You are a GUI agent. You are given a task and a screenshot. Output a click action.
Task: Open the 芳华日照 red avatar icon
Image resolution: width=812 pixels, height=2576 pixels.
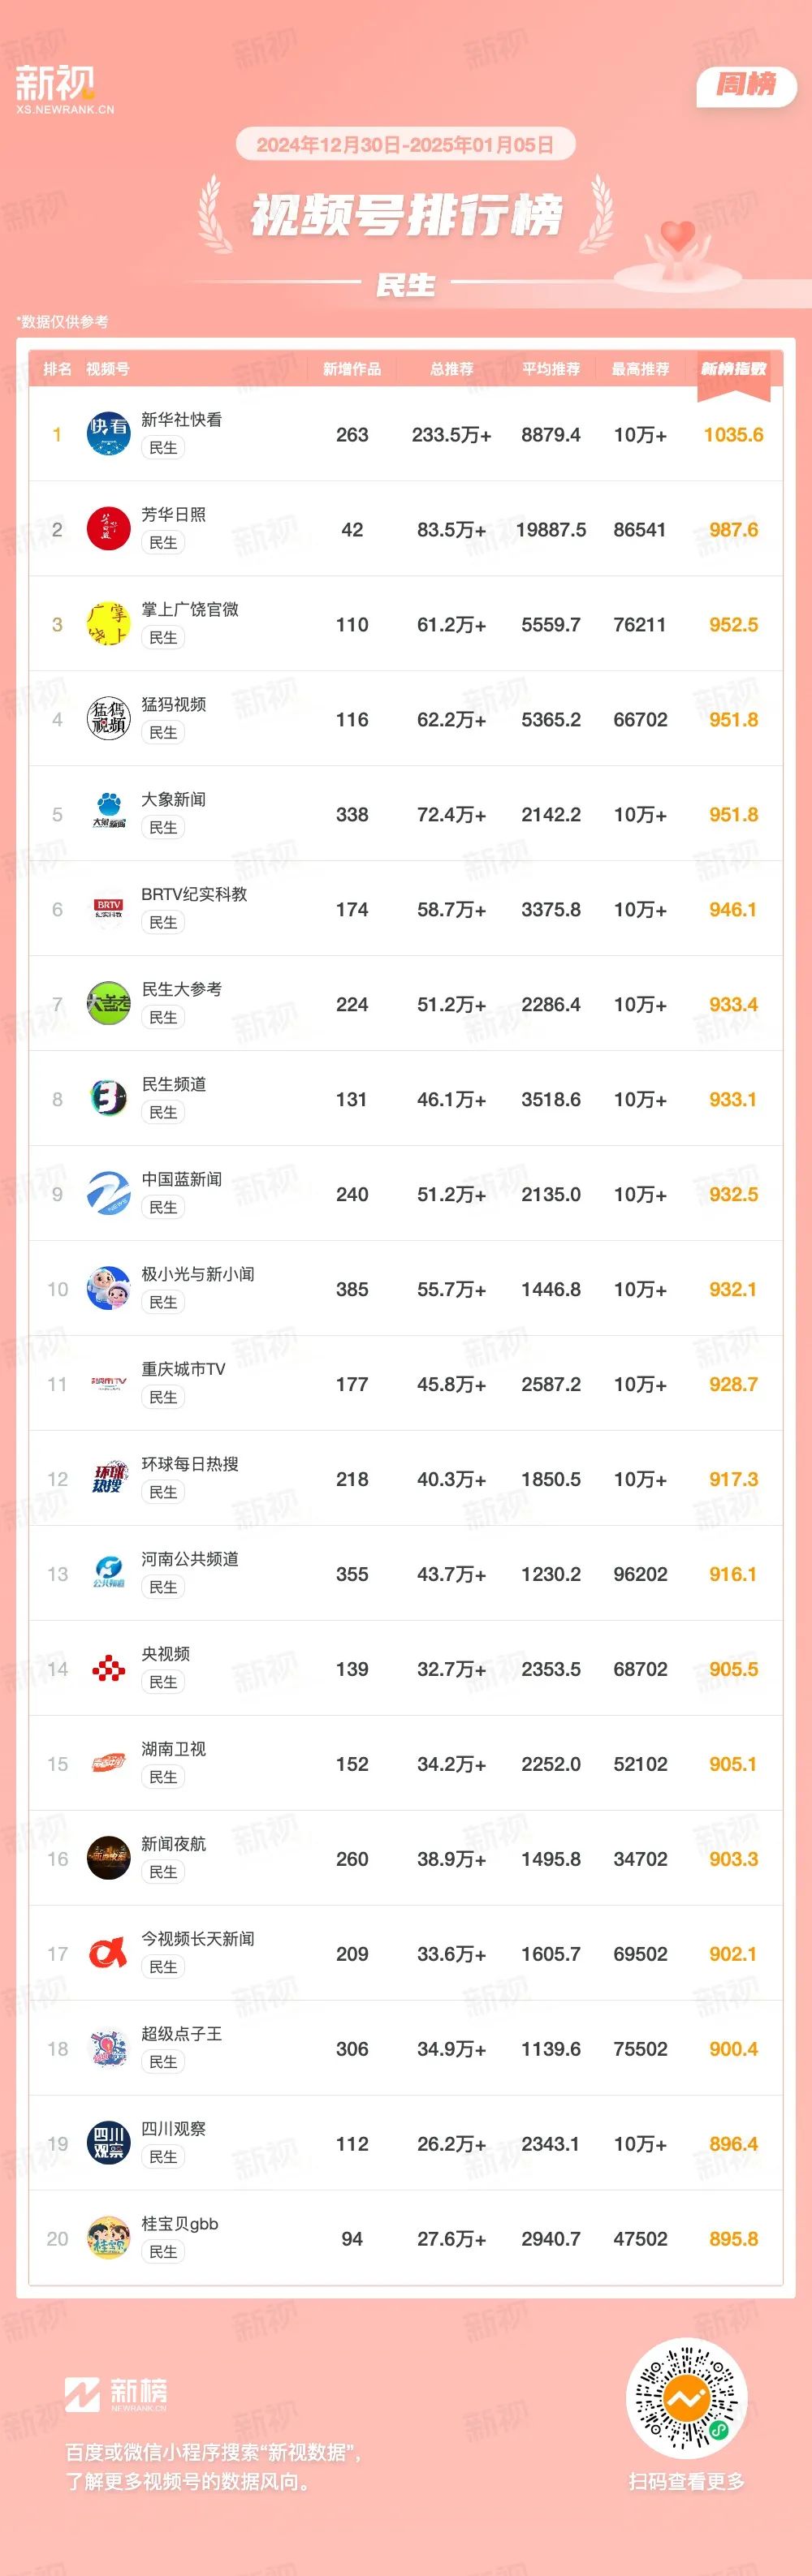tap(108, 529)
